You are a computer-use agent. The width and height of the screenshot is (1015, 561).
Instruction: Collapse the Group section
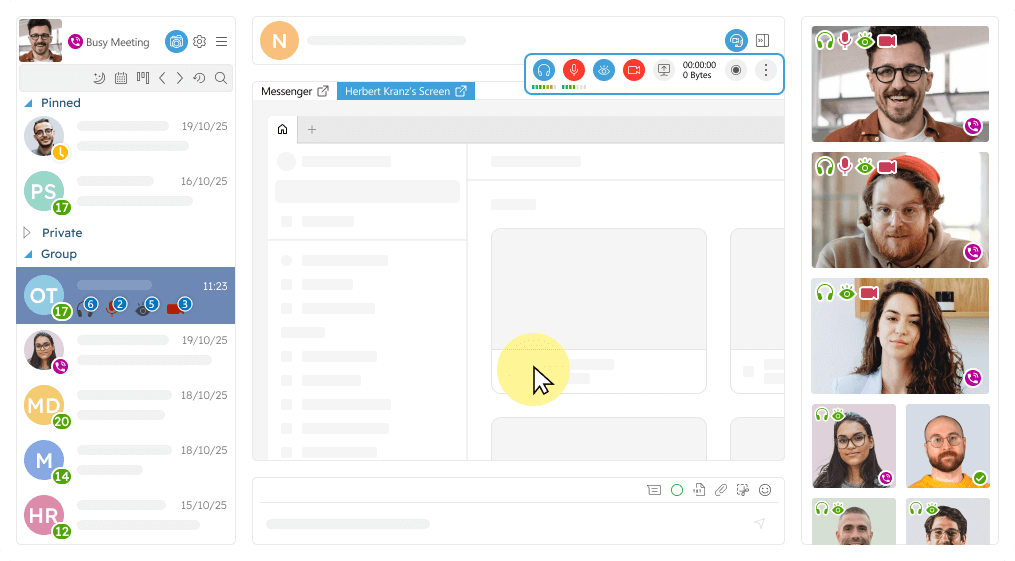click(28, 254)
